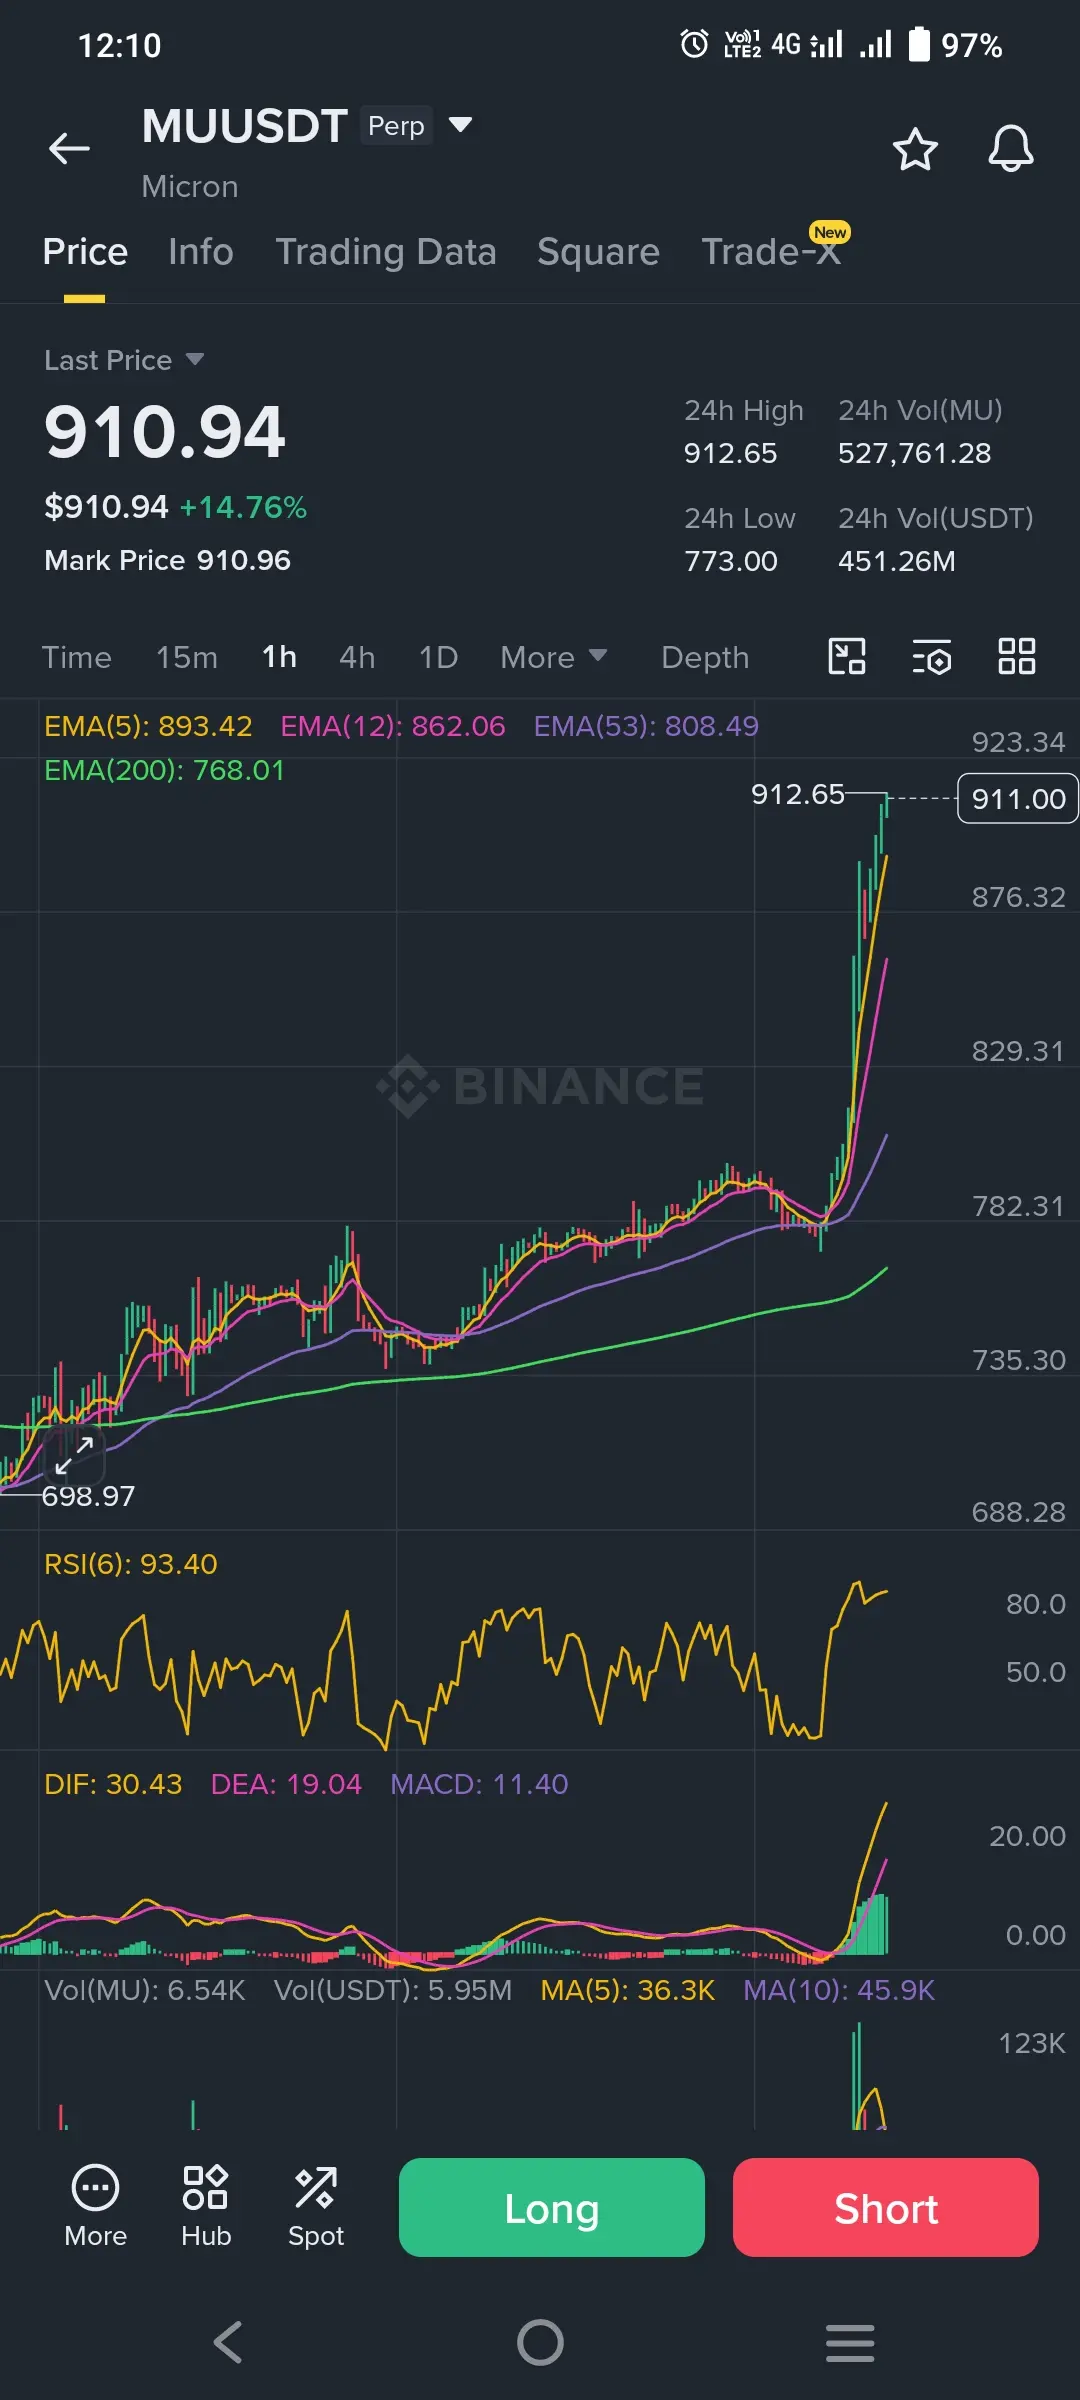Image resolution: width=1080 pixels, height=2400 pixels.
Task: Open the Trading Data tab
Action: click(x=386, y=252)
